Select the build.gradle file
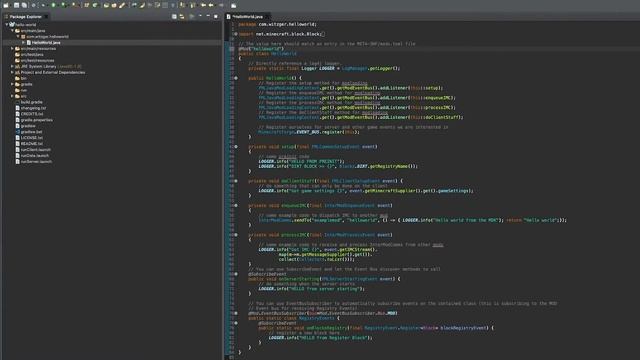The height and width of the screenshot is (360, 640). coord(29,102)
